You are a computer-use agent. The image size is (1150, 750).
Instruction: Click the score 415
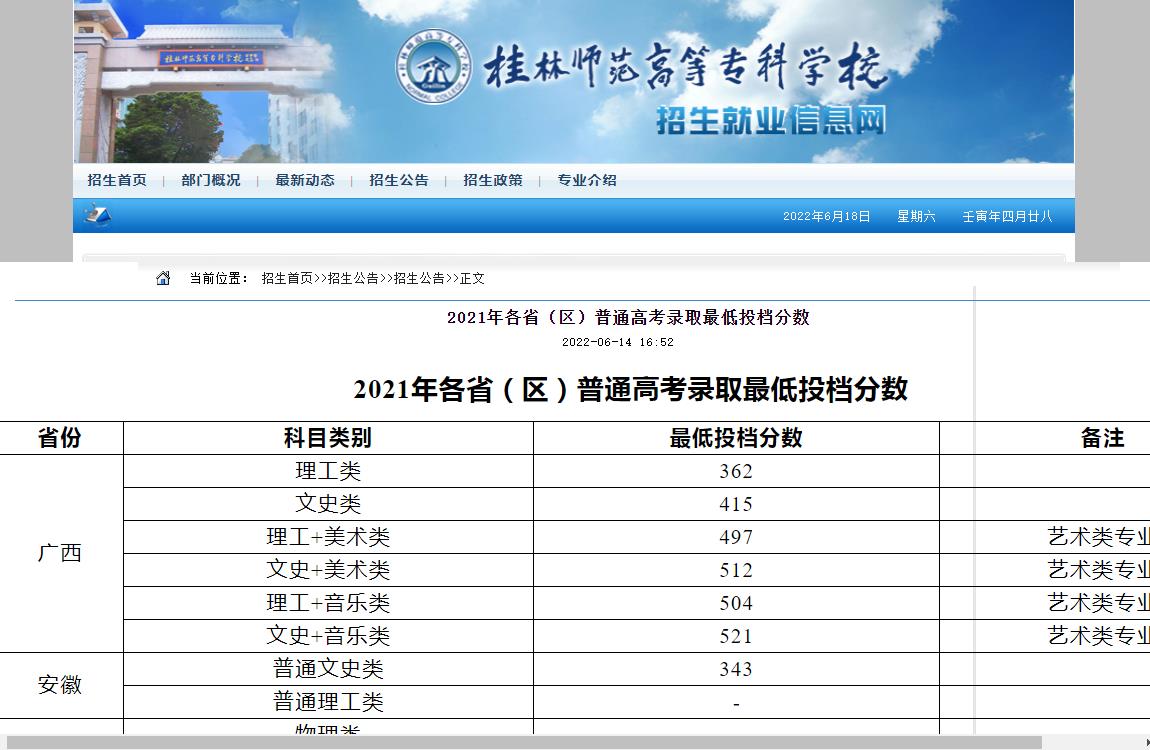[736, 504]
